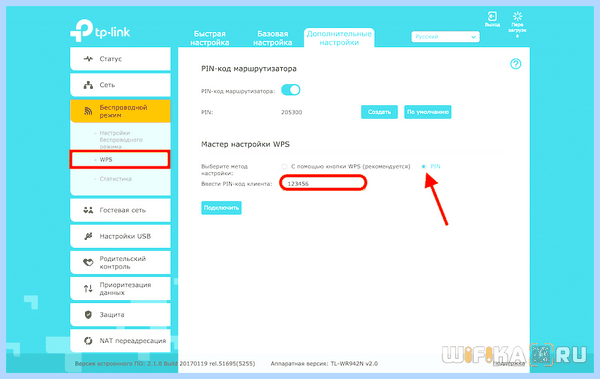Click the NAT переадресация icon

coord(88,341)
